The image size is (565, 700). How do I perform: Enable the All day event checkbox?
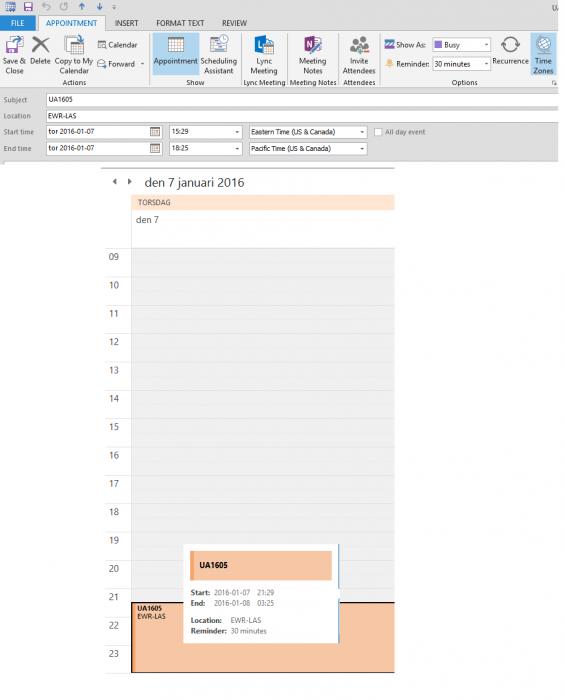[378, 132]
